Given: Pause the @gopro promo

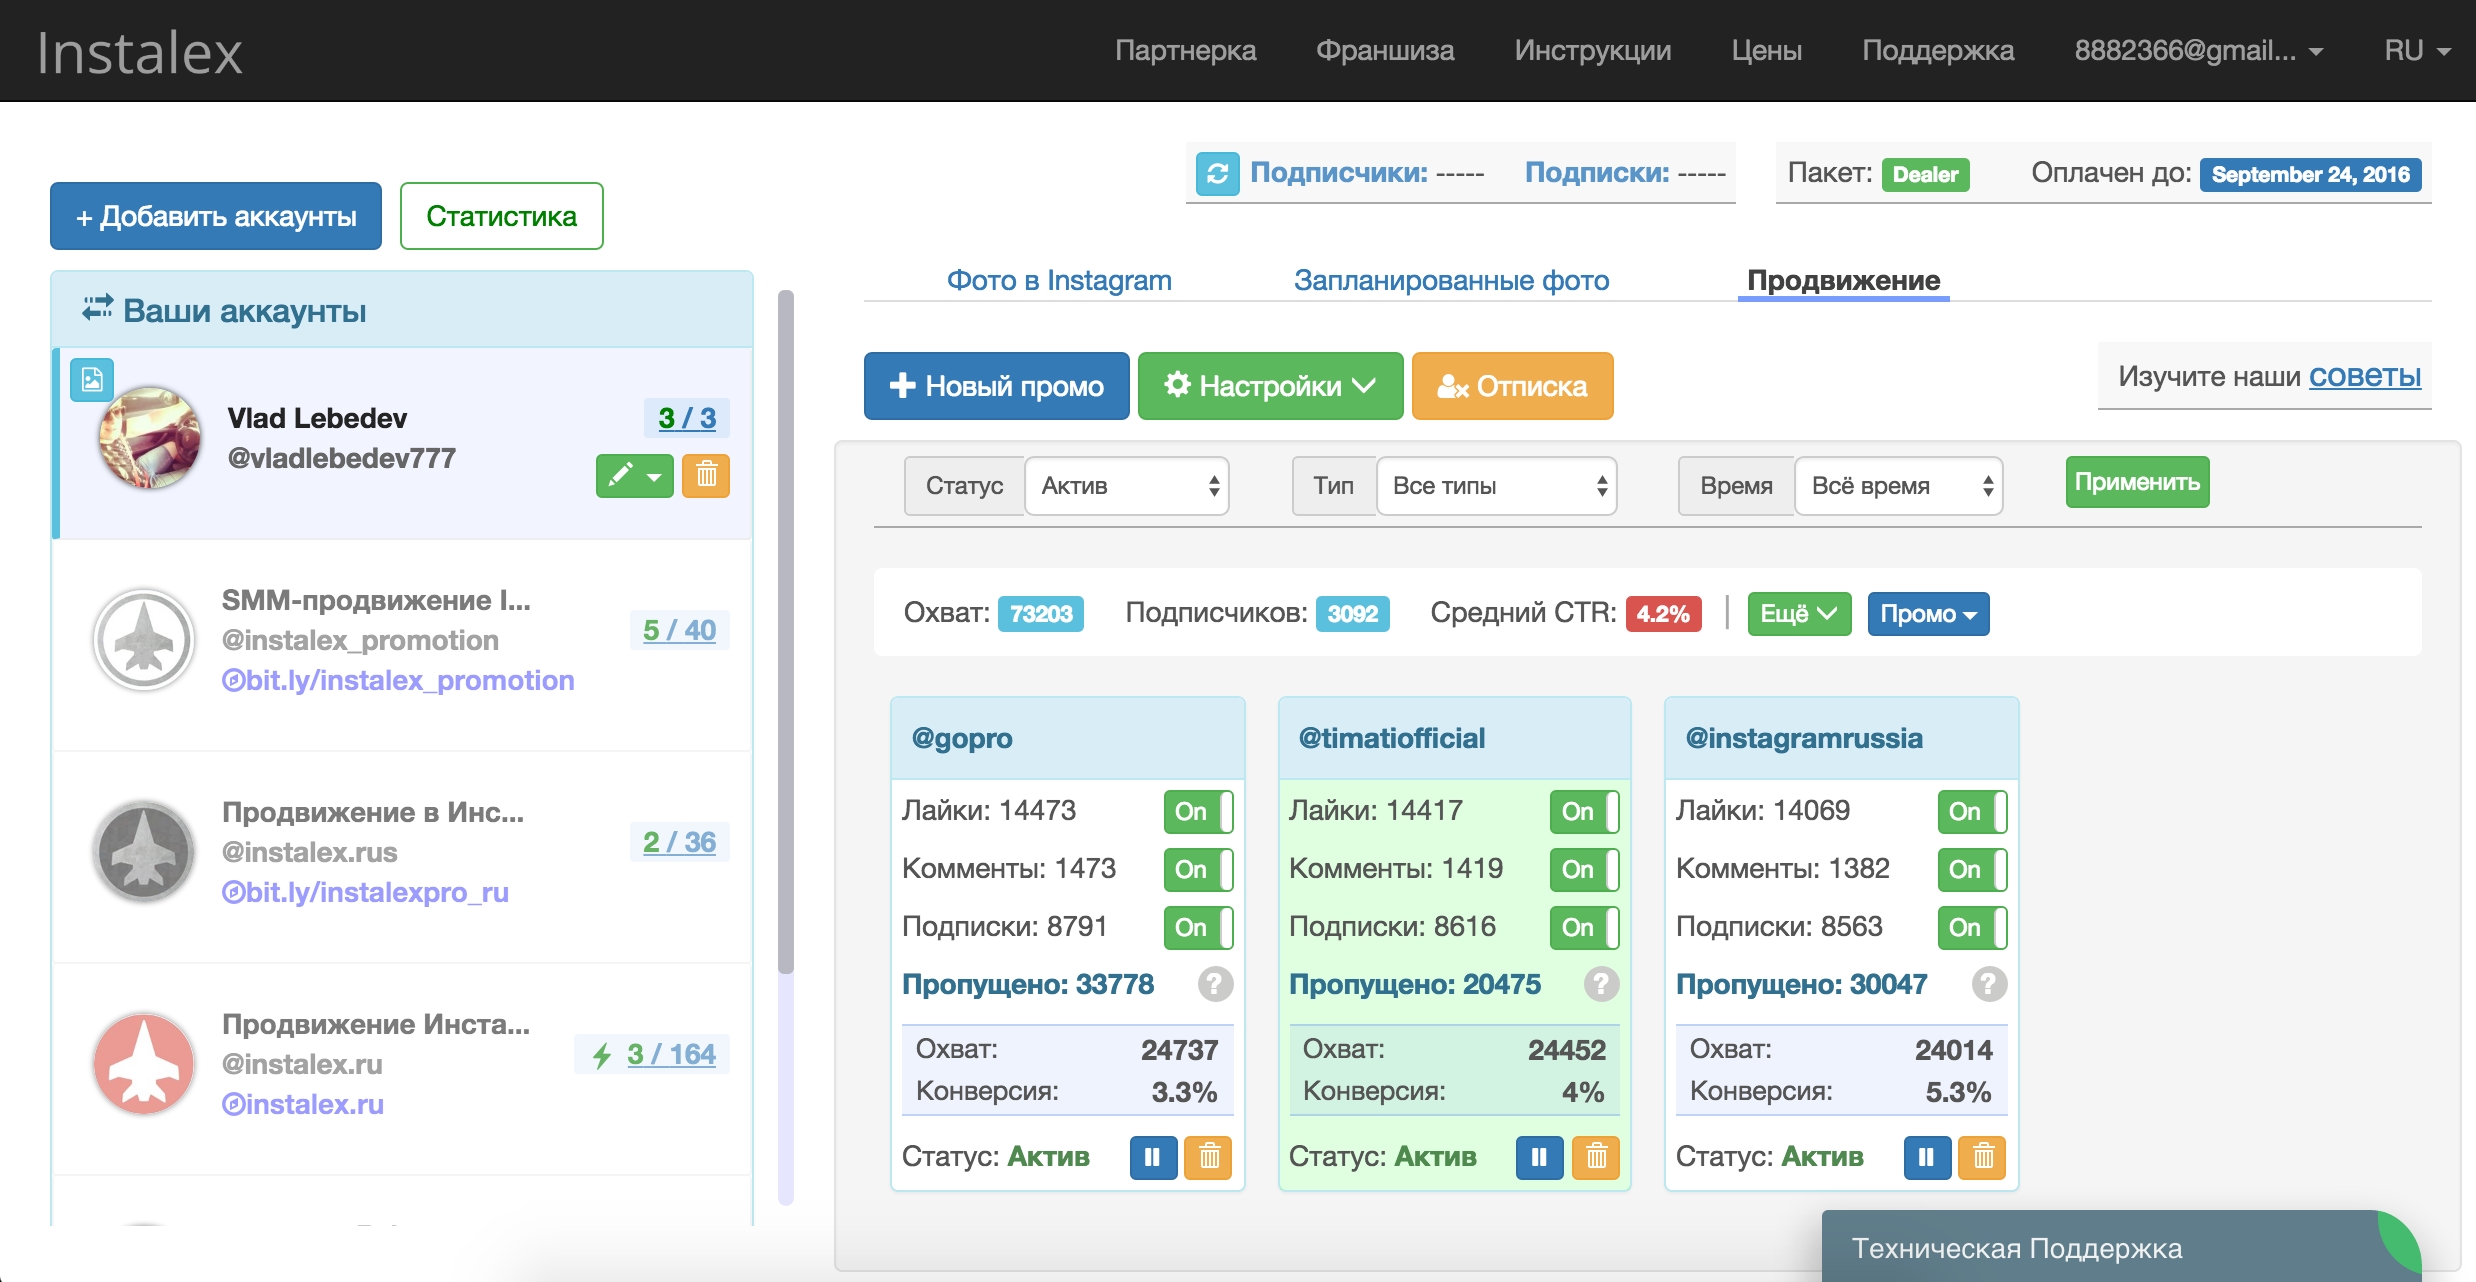Looking at the screenshot, I should pos(1153,1158).
